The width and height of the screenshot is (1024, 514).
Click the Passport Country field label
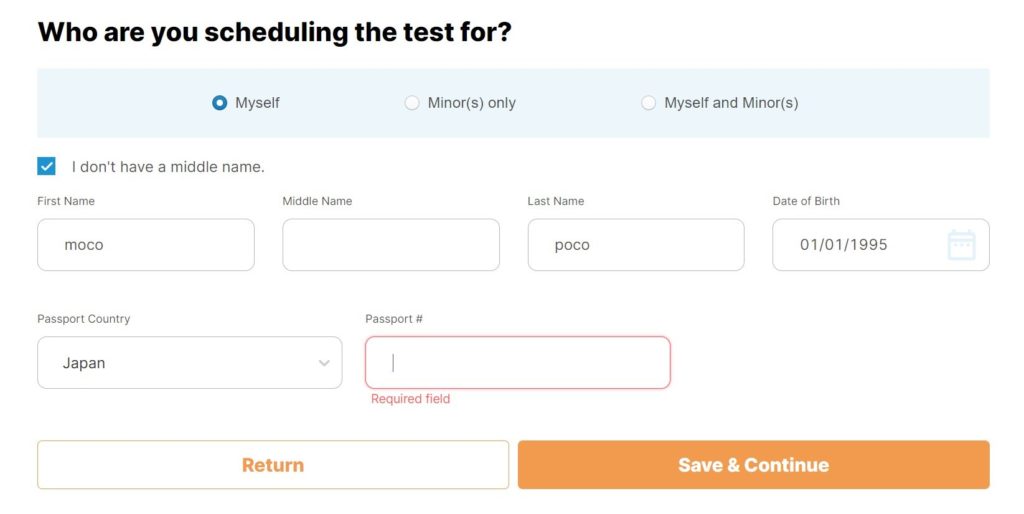(84, 319)
